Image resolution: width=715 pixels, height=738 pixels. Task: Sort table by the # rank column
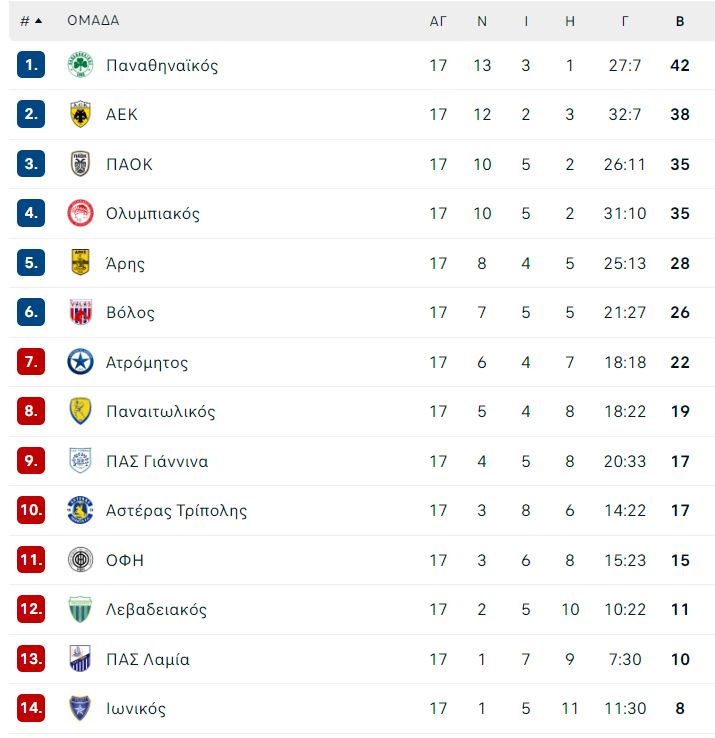coord(31,21)
